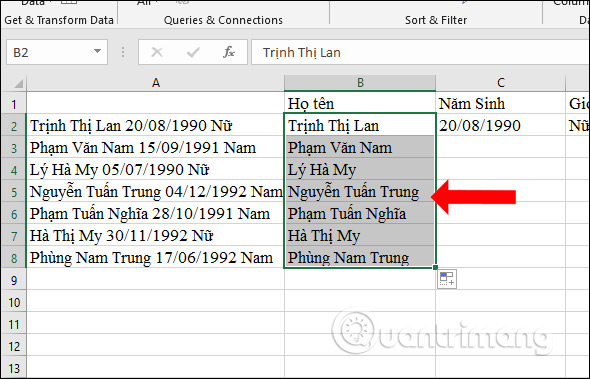
Task: Select row 3 header
Action: click(x=14, y=148)
